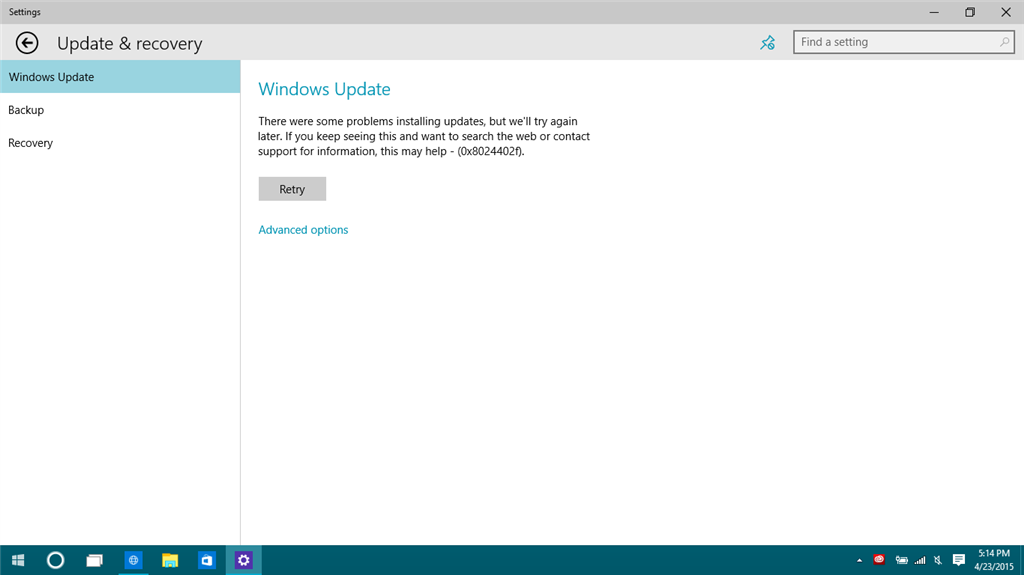Go back with the arrow icon

[27, 43]
